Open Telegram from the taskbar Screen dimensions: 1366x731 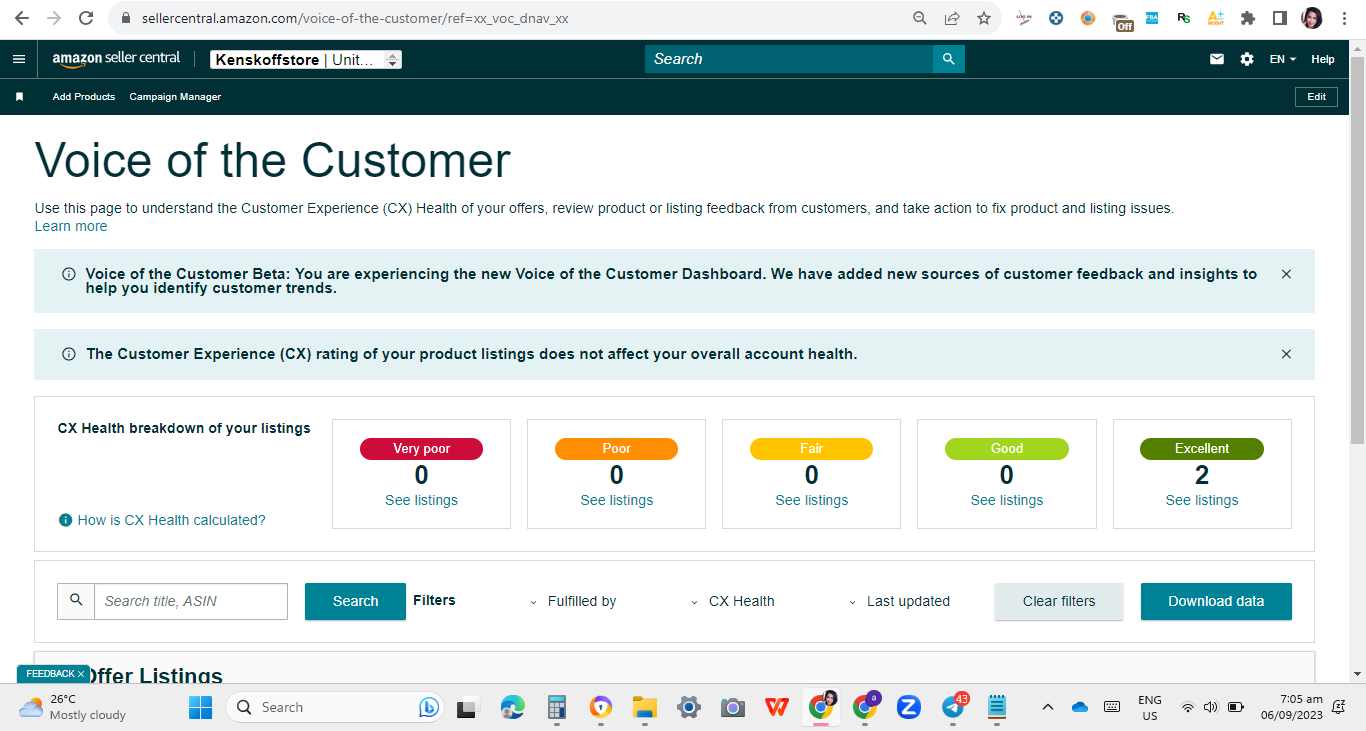pos(955,706)
